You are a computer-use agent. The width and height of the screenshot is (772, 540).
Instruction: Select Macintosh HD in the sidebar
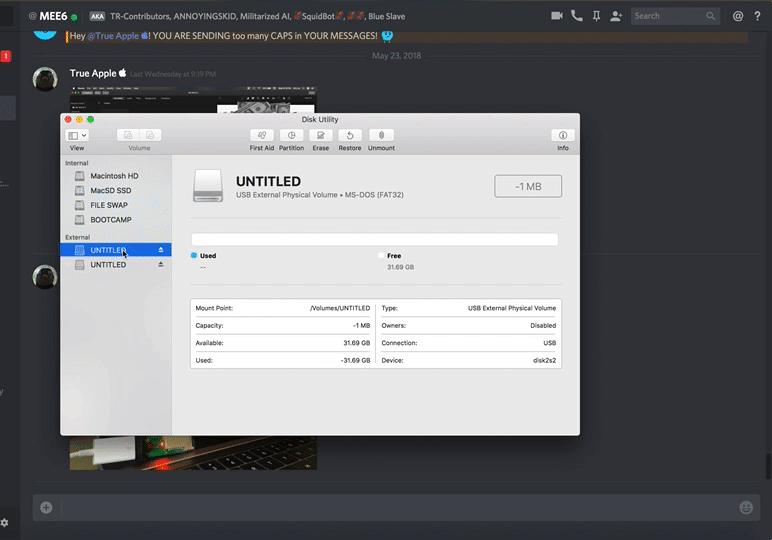click(x=116, y=176)
